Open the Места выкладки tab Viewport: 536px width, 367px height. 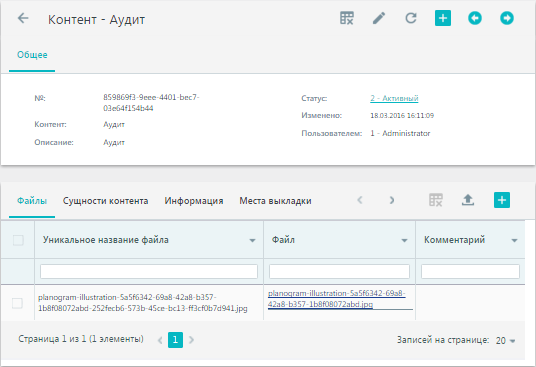click(275, 201)
